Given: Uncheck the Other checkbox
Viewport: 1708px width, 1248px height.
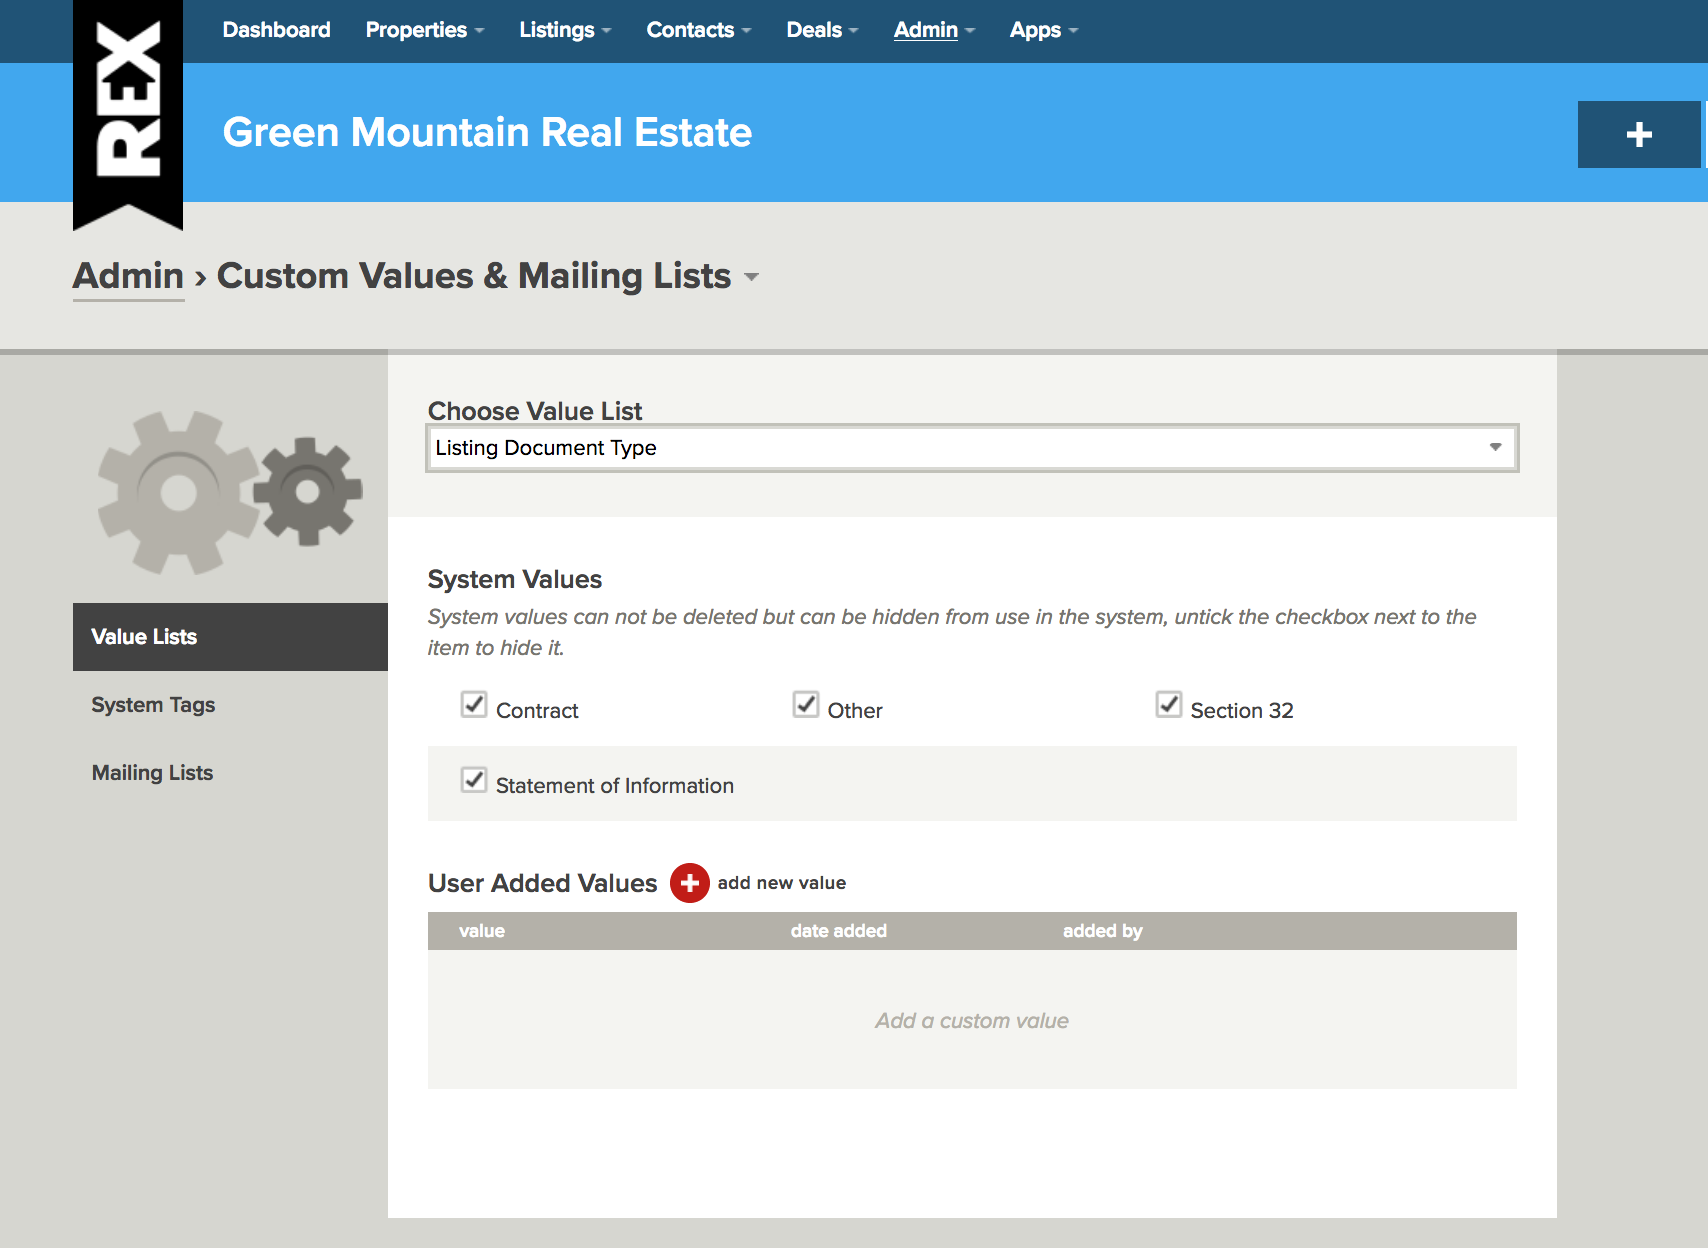Looking at the screenshot, I should click(x=806, y=705).
